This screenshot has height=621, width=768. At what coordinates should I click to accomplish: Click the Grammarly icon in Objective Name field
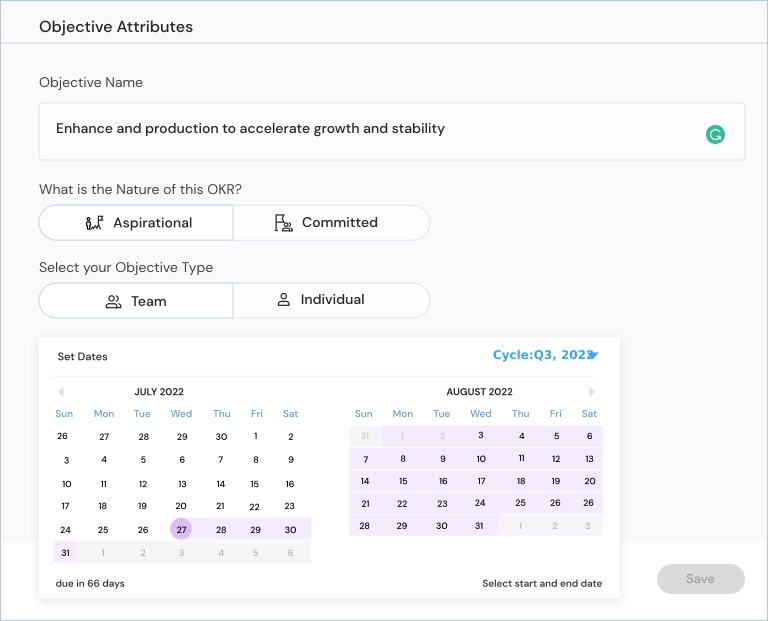pos(715,134)
